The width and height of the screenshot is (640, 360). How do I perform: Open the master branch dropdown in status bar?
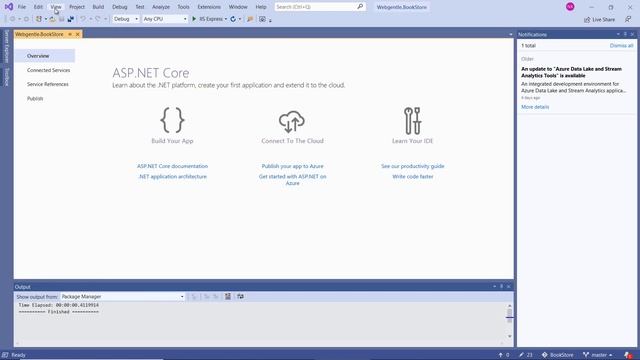click(x=598, y=355)
